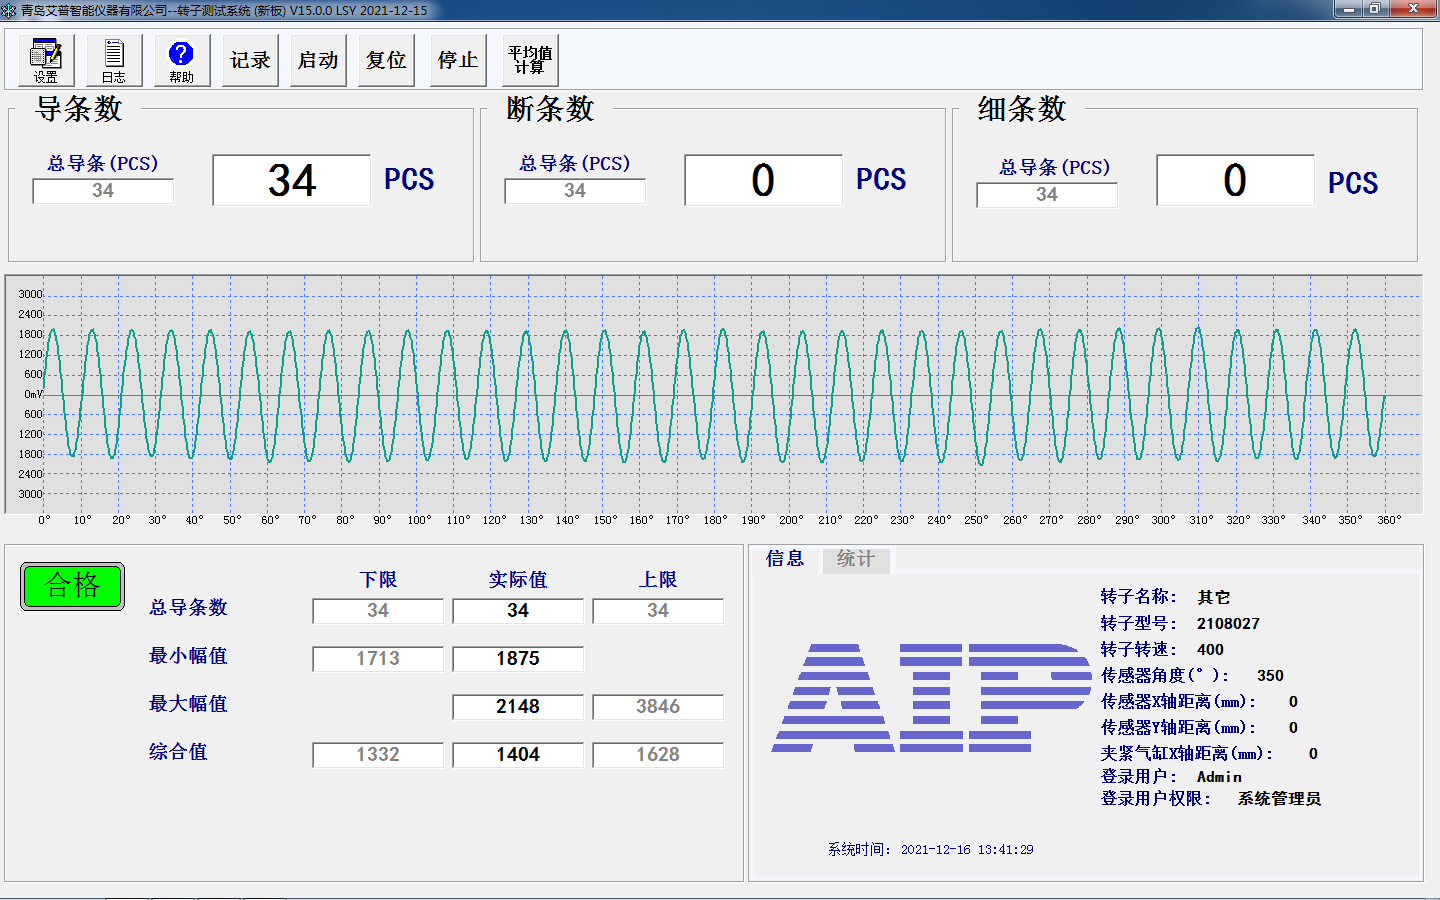View the 日志 log
The image size is (1440, 900).
coord(113,60)
